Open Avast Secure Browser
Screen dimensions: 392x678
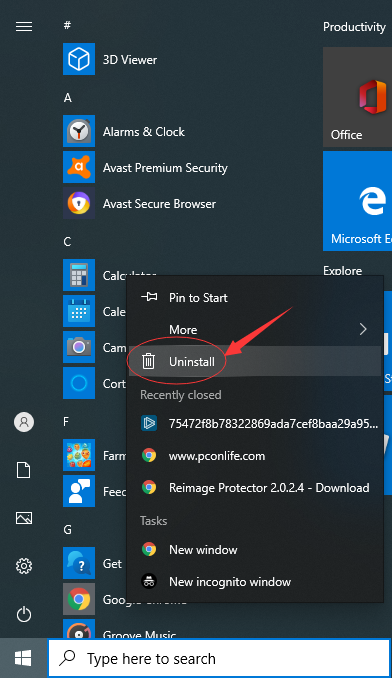pos(159,204)
